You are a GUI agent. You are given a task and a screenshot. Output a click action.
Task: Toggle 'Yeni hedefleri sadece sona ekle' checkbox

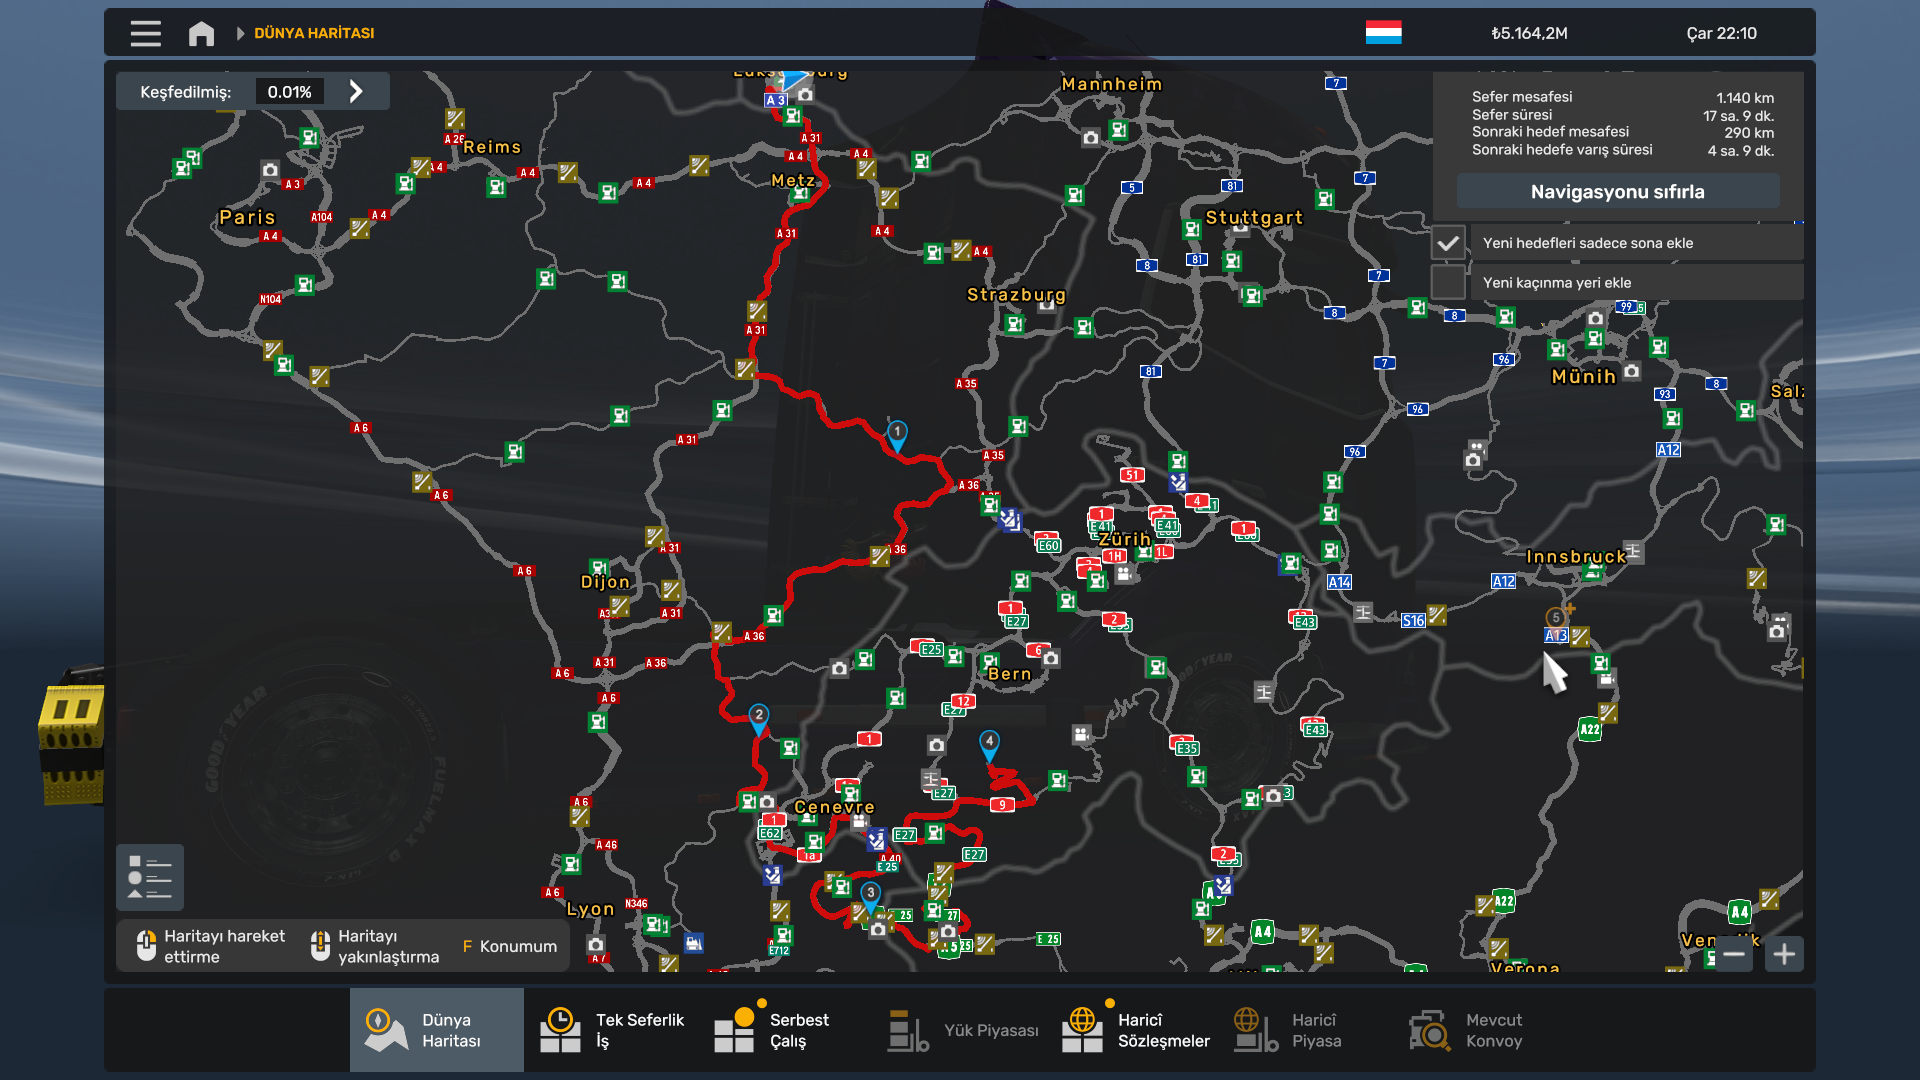1447,243
